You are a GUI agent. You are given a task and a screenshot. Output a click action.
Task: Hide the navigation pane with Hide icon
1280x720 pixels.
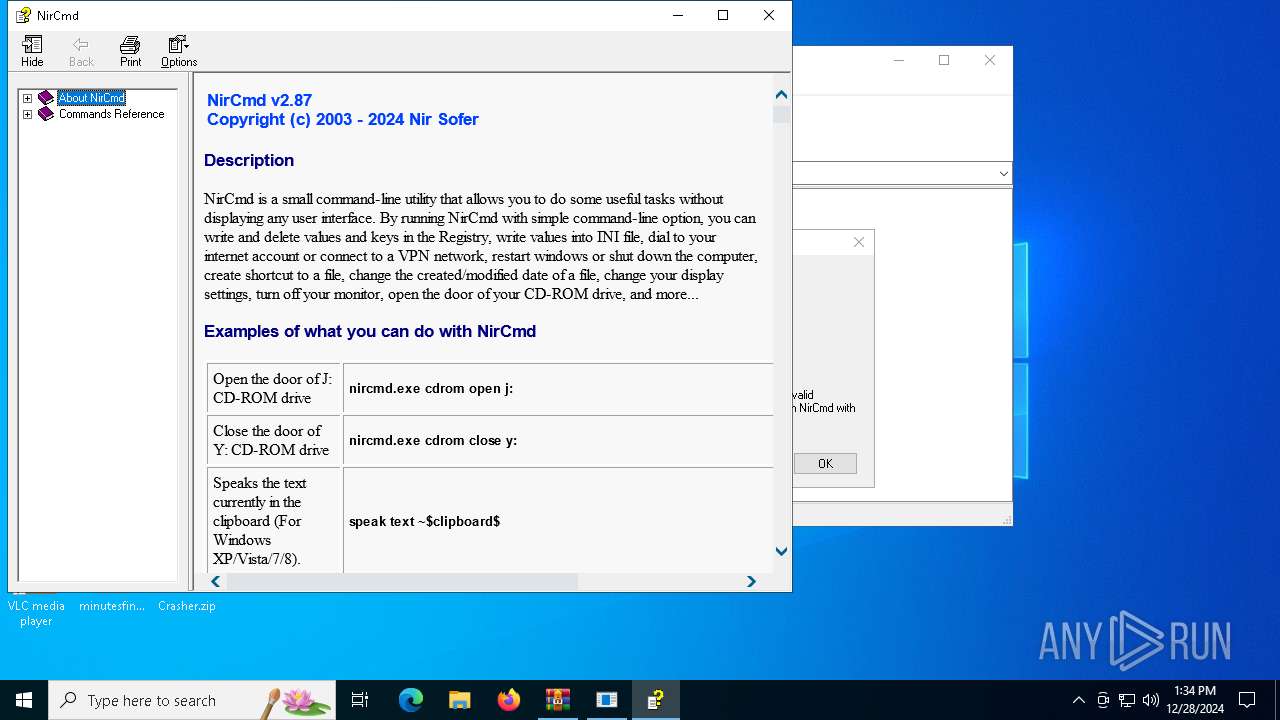32,51
